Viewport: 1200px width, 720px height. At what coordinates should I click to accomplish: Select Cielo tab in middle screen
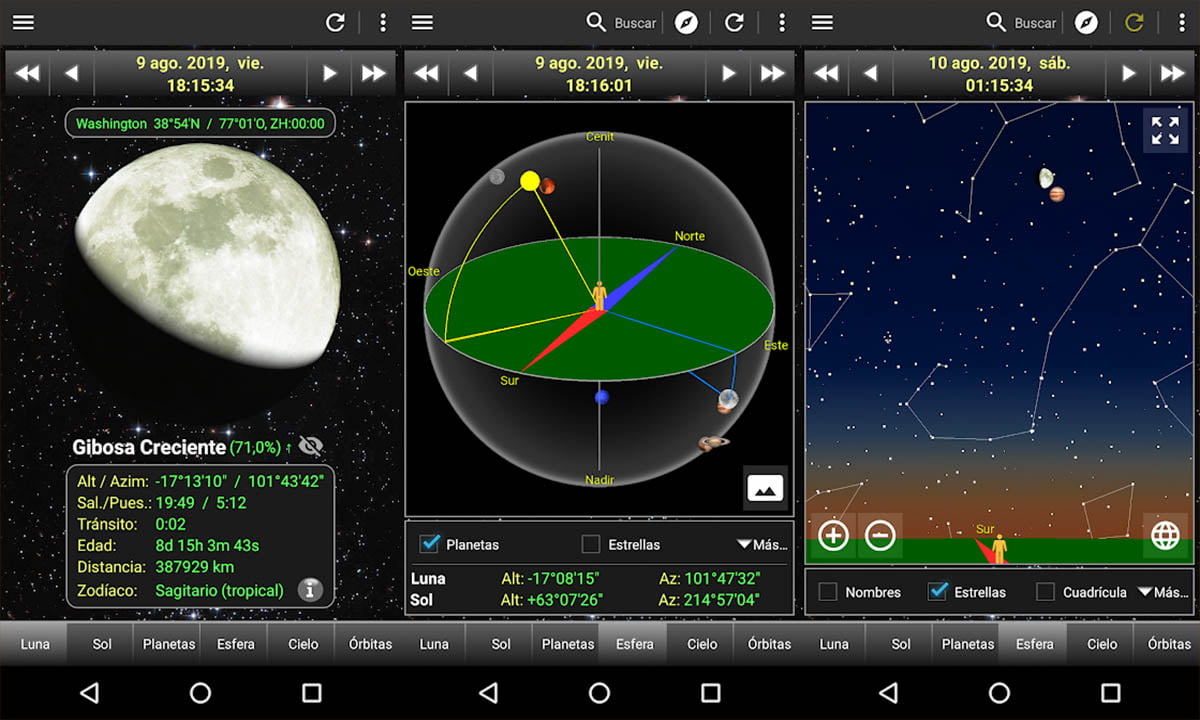coord(702,644)
